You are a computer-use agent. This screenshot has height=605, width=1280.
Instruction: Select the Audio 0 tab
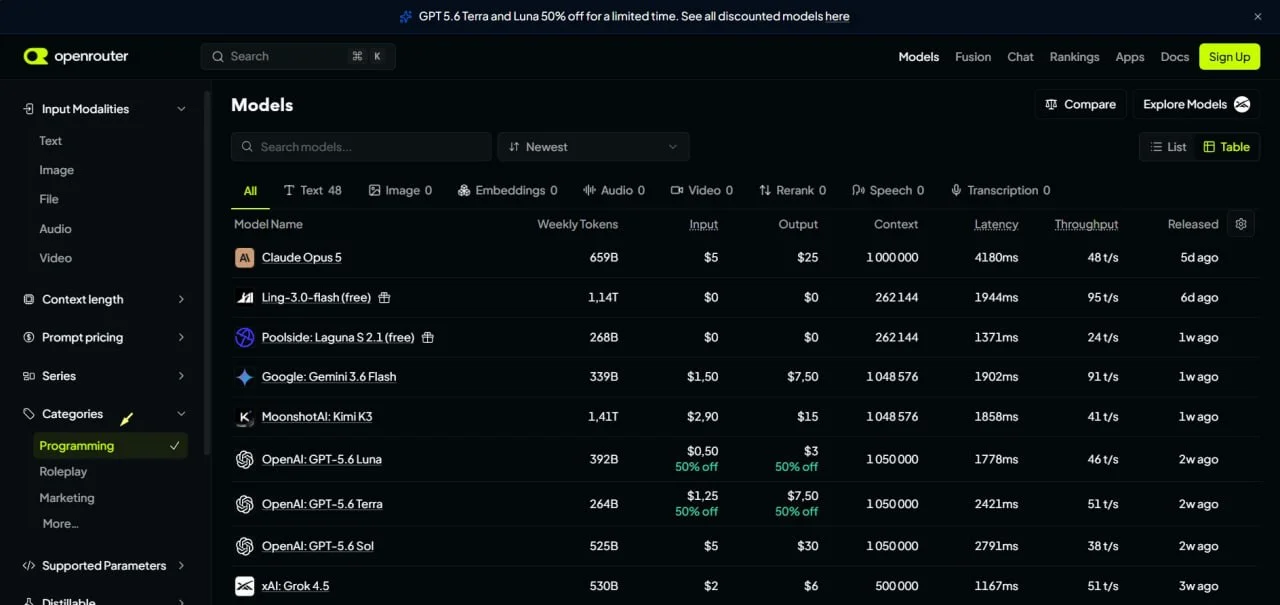click(614, 191)
